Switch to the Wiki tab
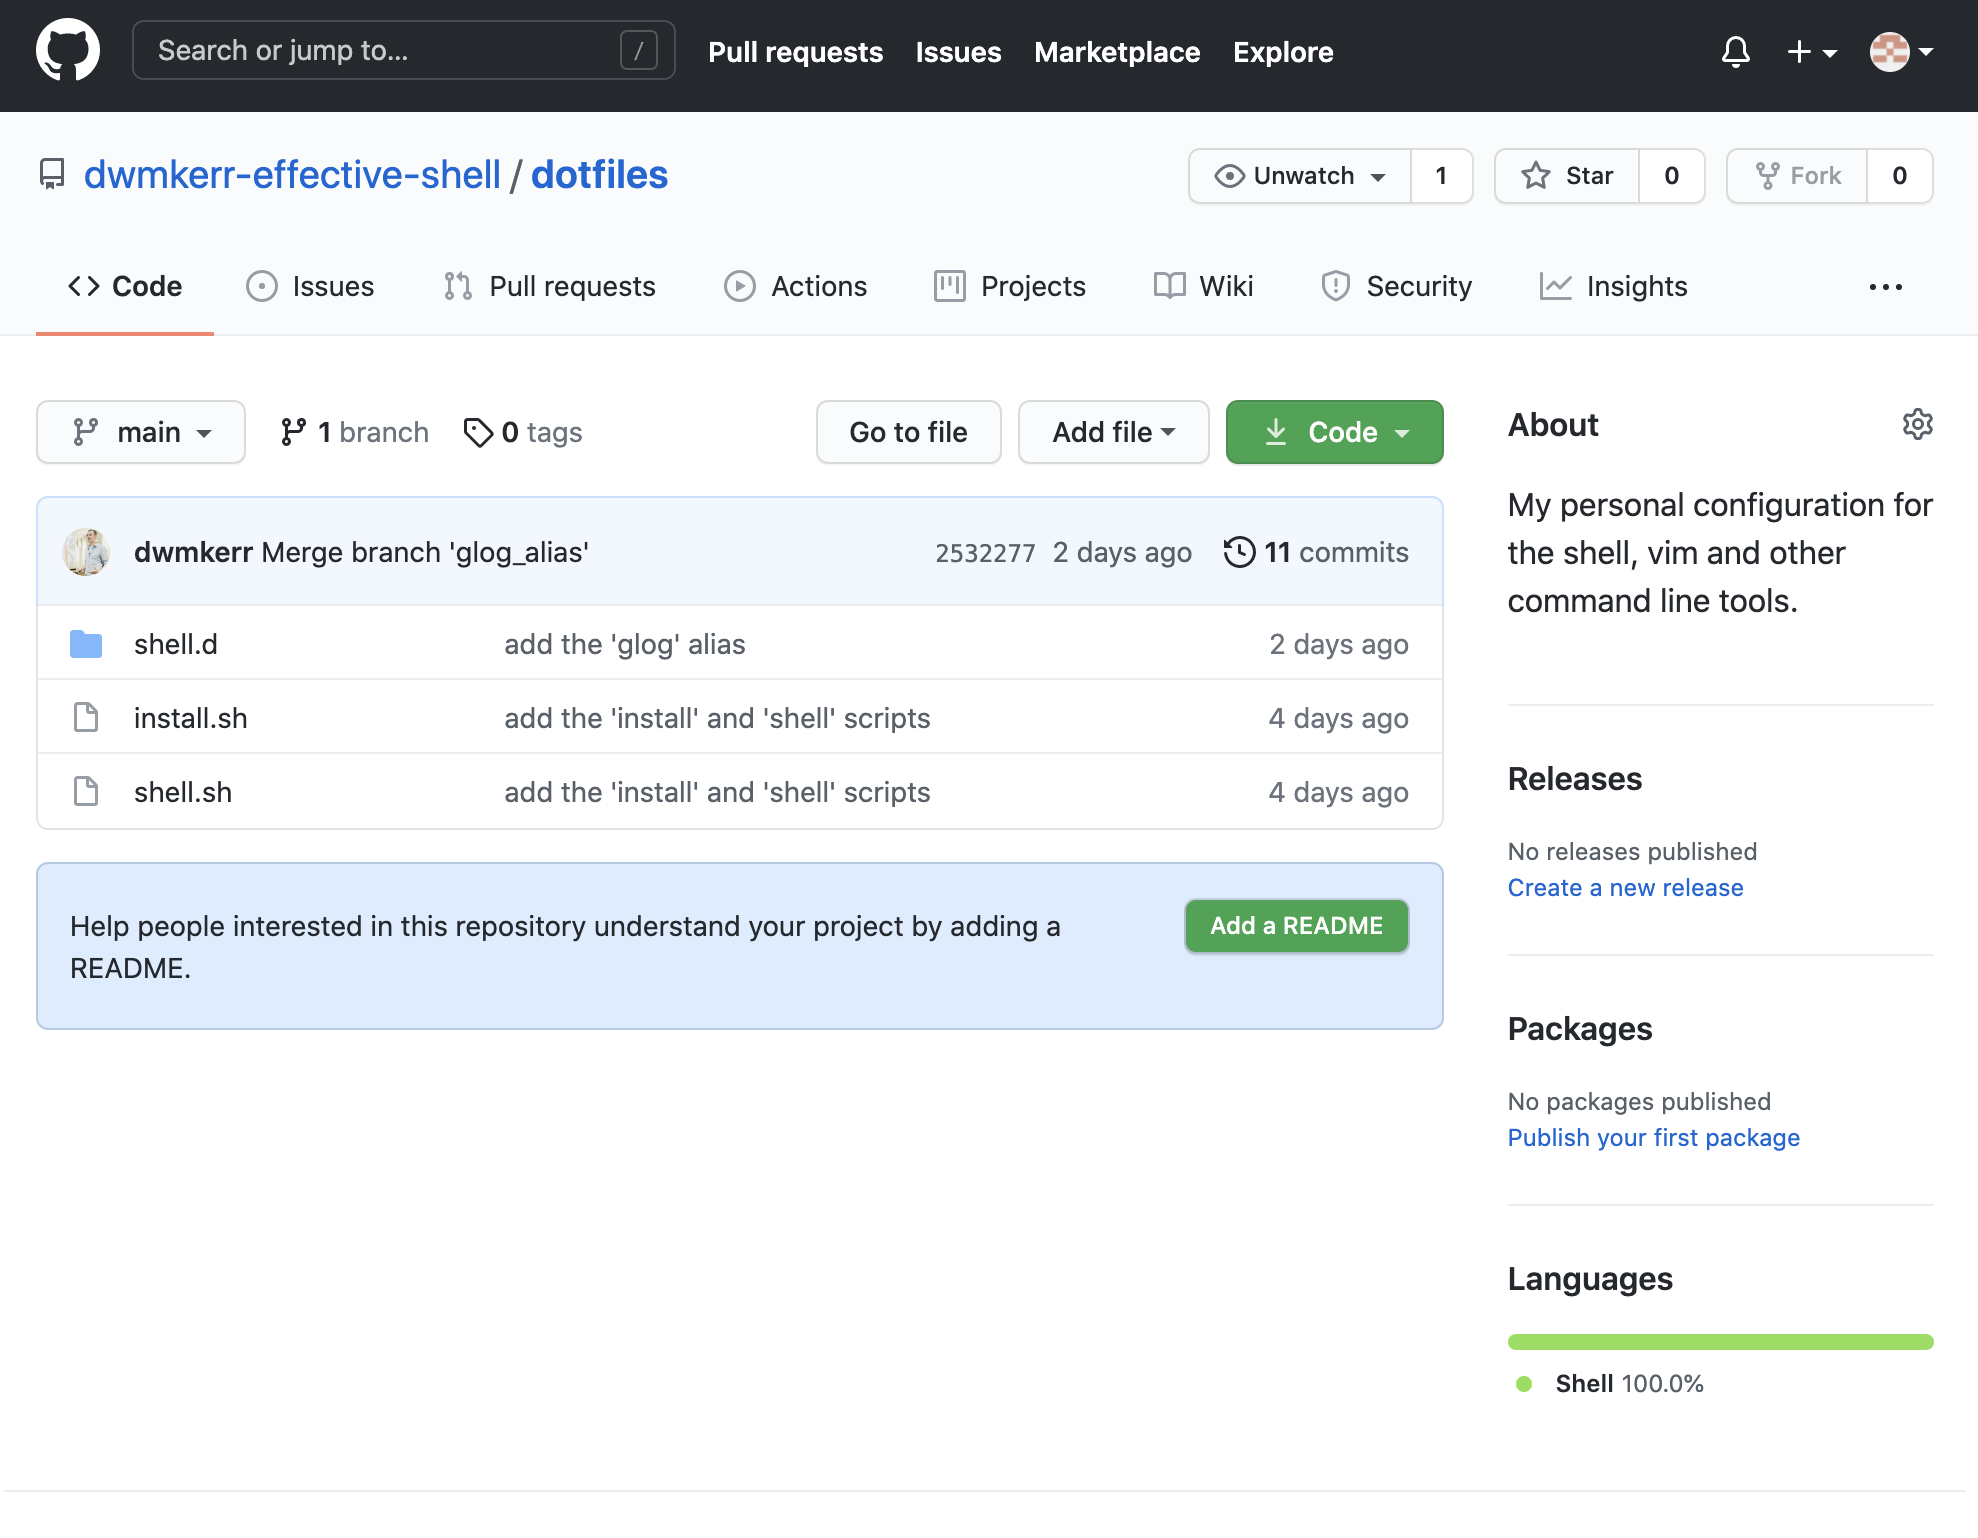 tap(1203, 287)
